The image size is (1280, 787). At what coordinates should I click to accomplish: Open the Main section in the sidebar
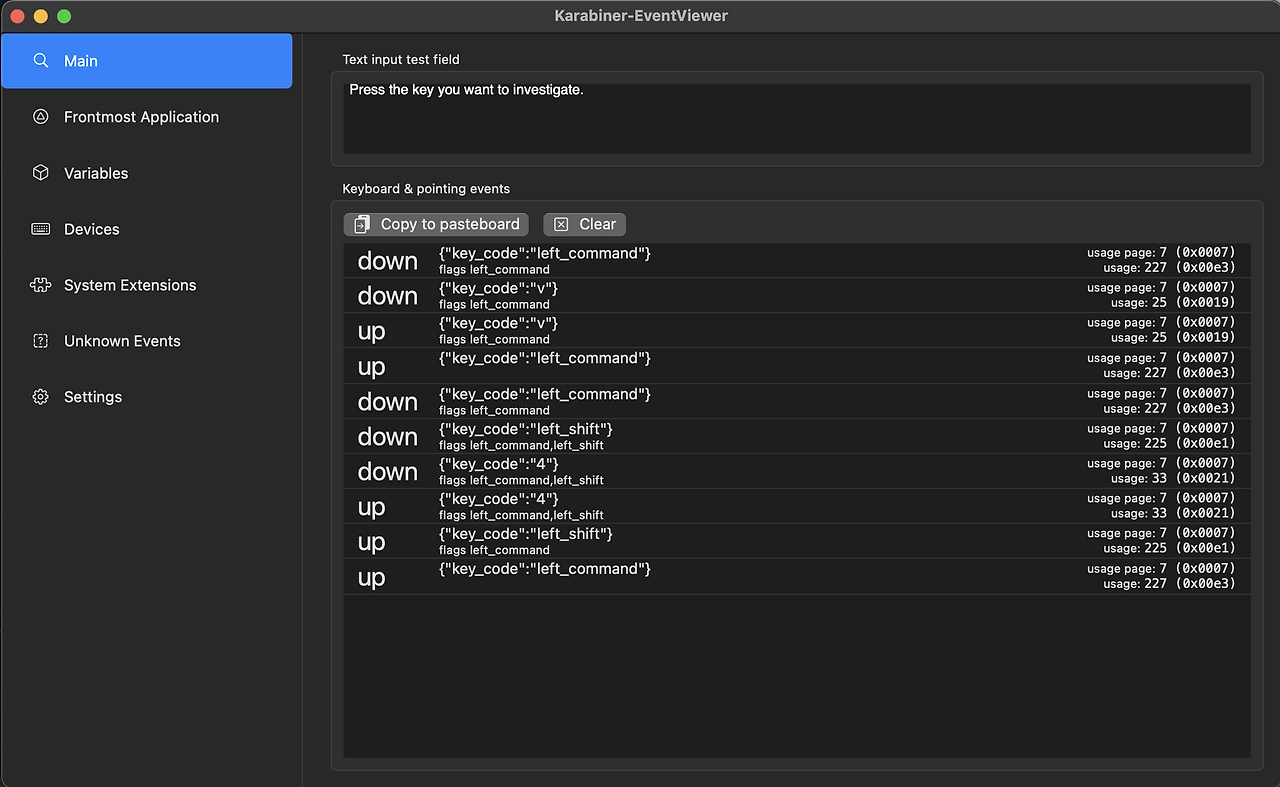(147, 61)
